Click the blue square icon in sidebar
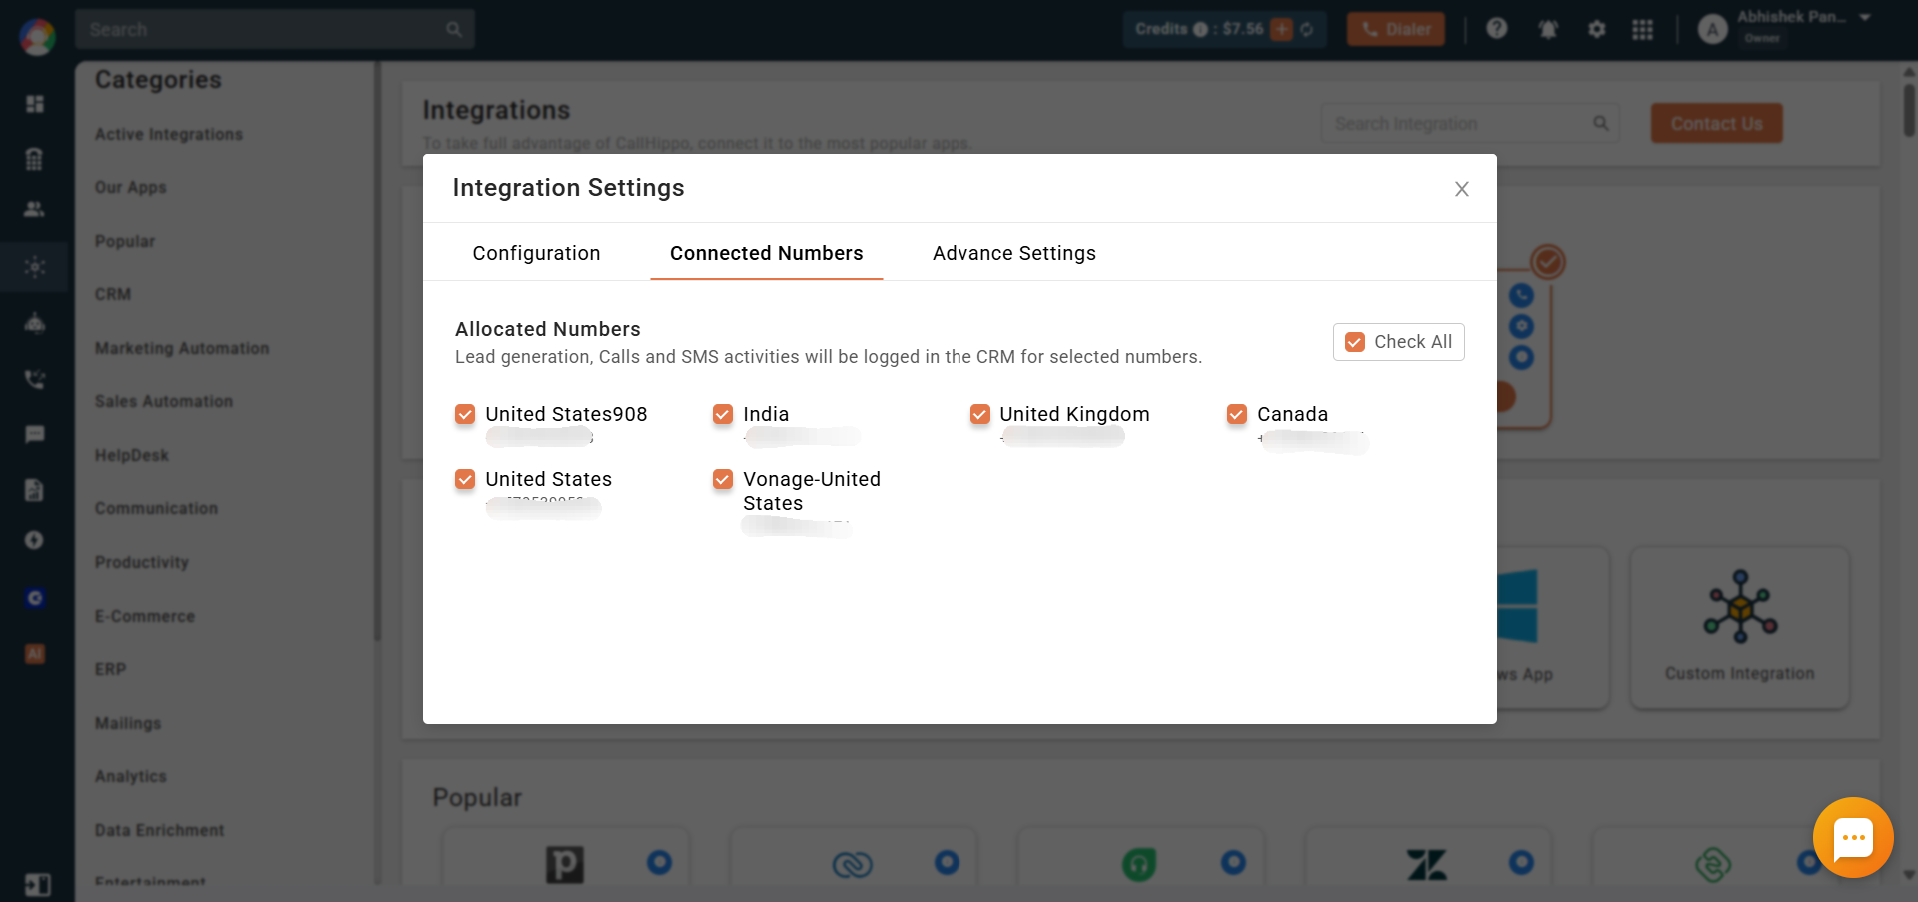This screenshot has width=1918, height=902. coord(35,598)
